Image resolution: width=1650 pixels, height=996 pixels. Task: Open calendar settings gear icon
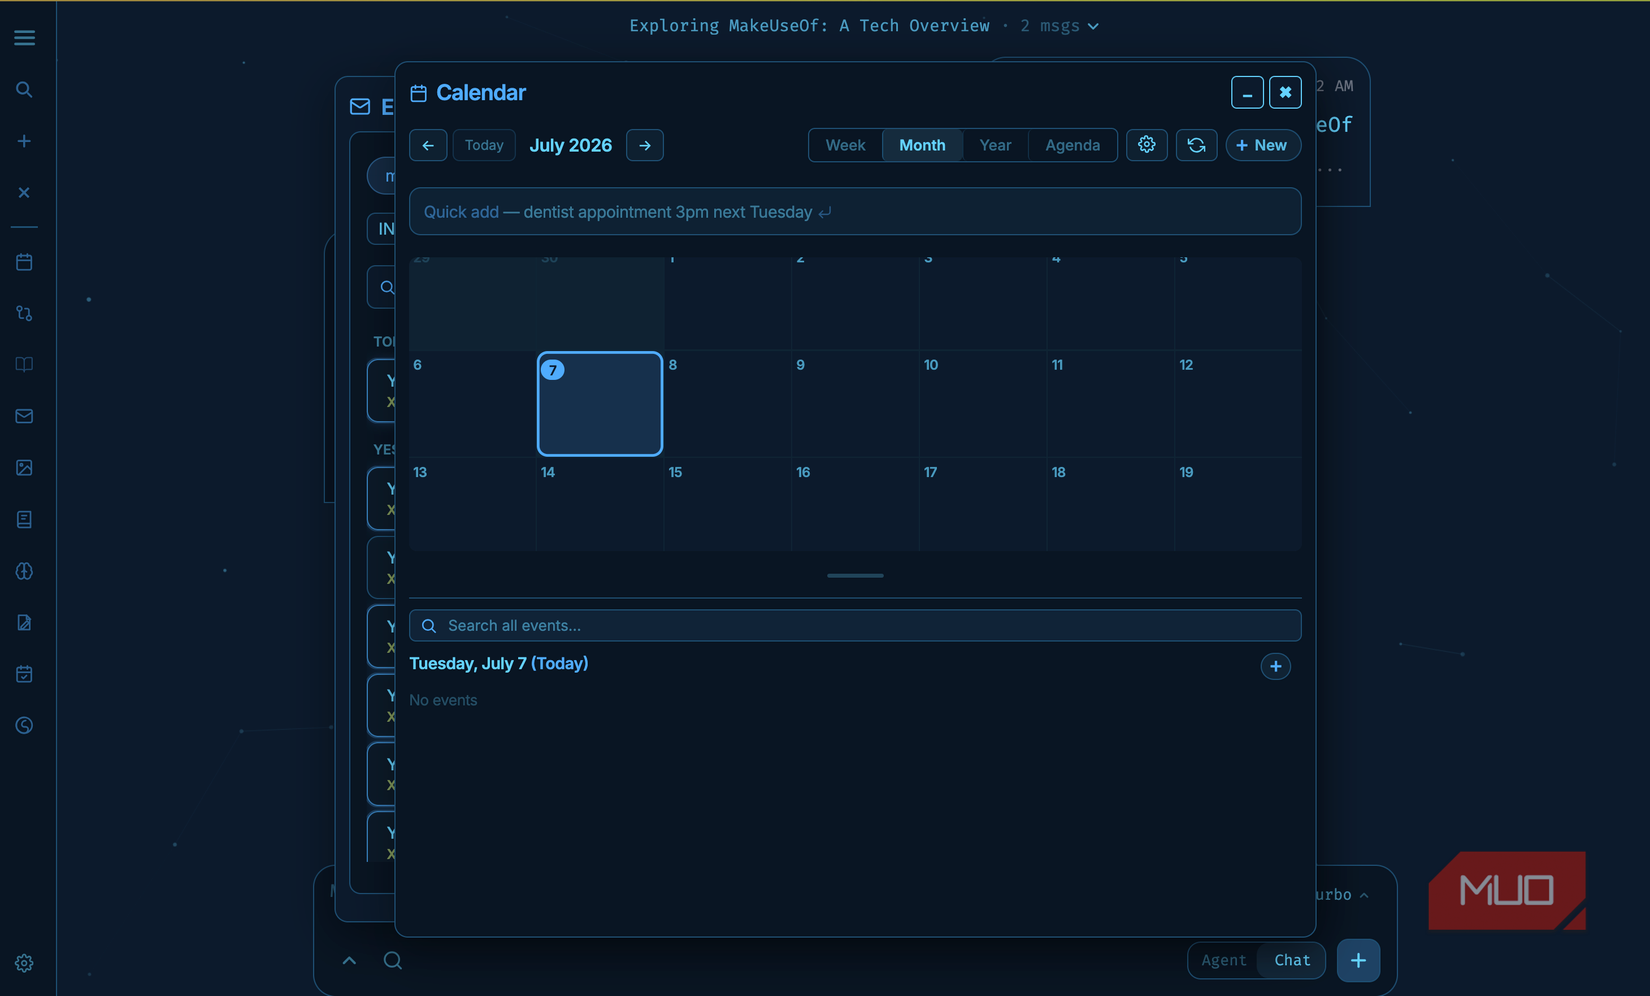1146,145
